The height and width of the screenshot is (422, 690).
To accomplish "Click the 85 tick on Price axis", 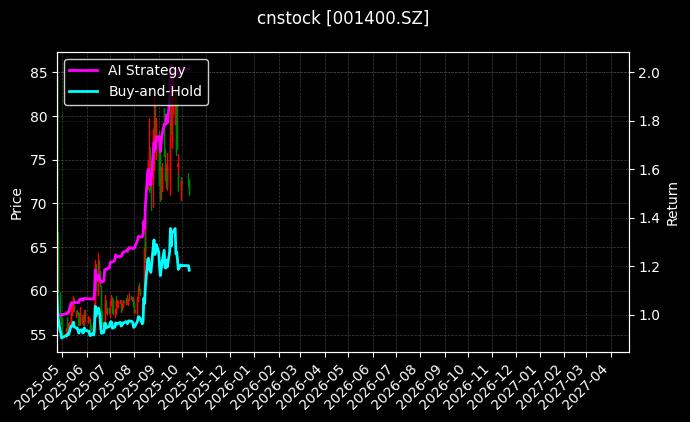I will tap(38, 73).
